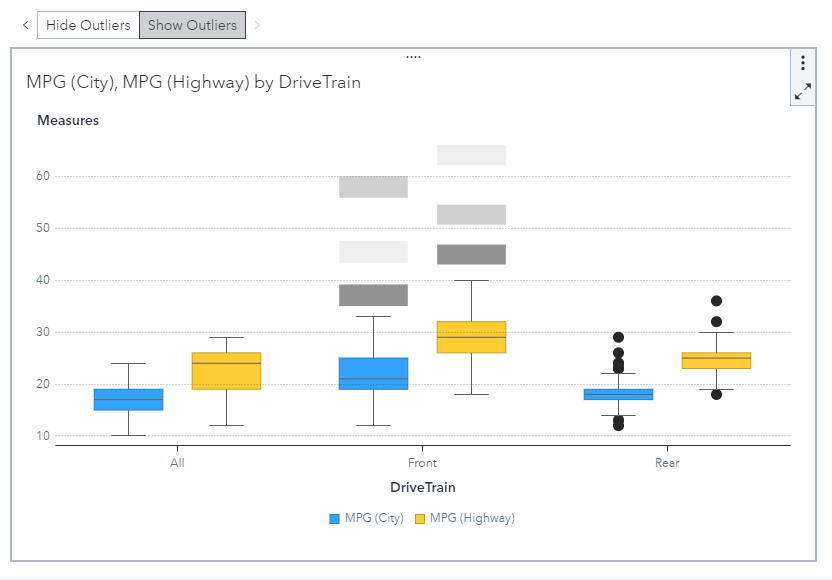Maximize the chart with expand arrows icon
832x580 pixels.
(x=803, y=92)
